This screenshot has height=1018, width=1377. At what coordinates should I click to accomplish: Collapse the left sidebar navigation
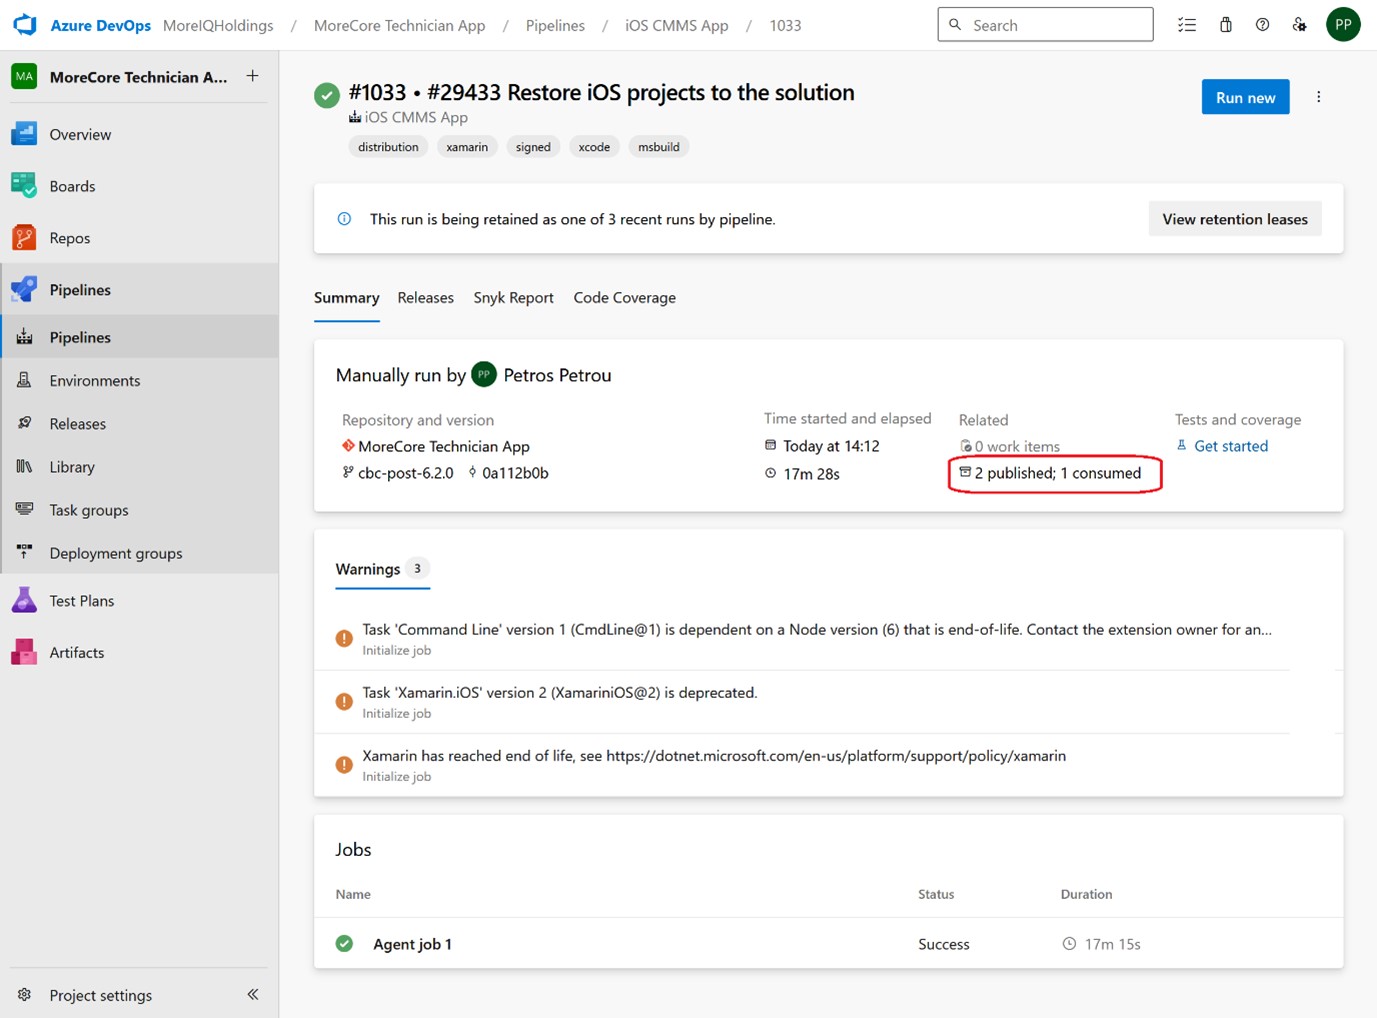point(253,994)
